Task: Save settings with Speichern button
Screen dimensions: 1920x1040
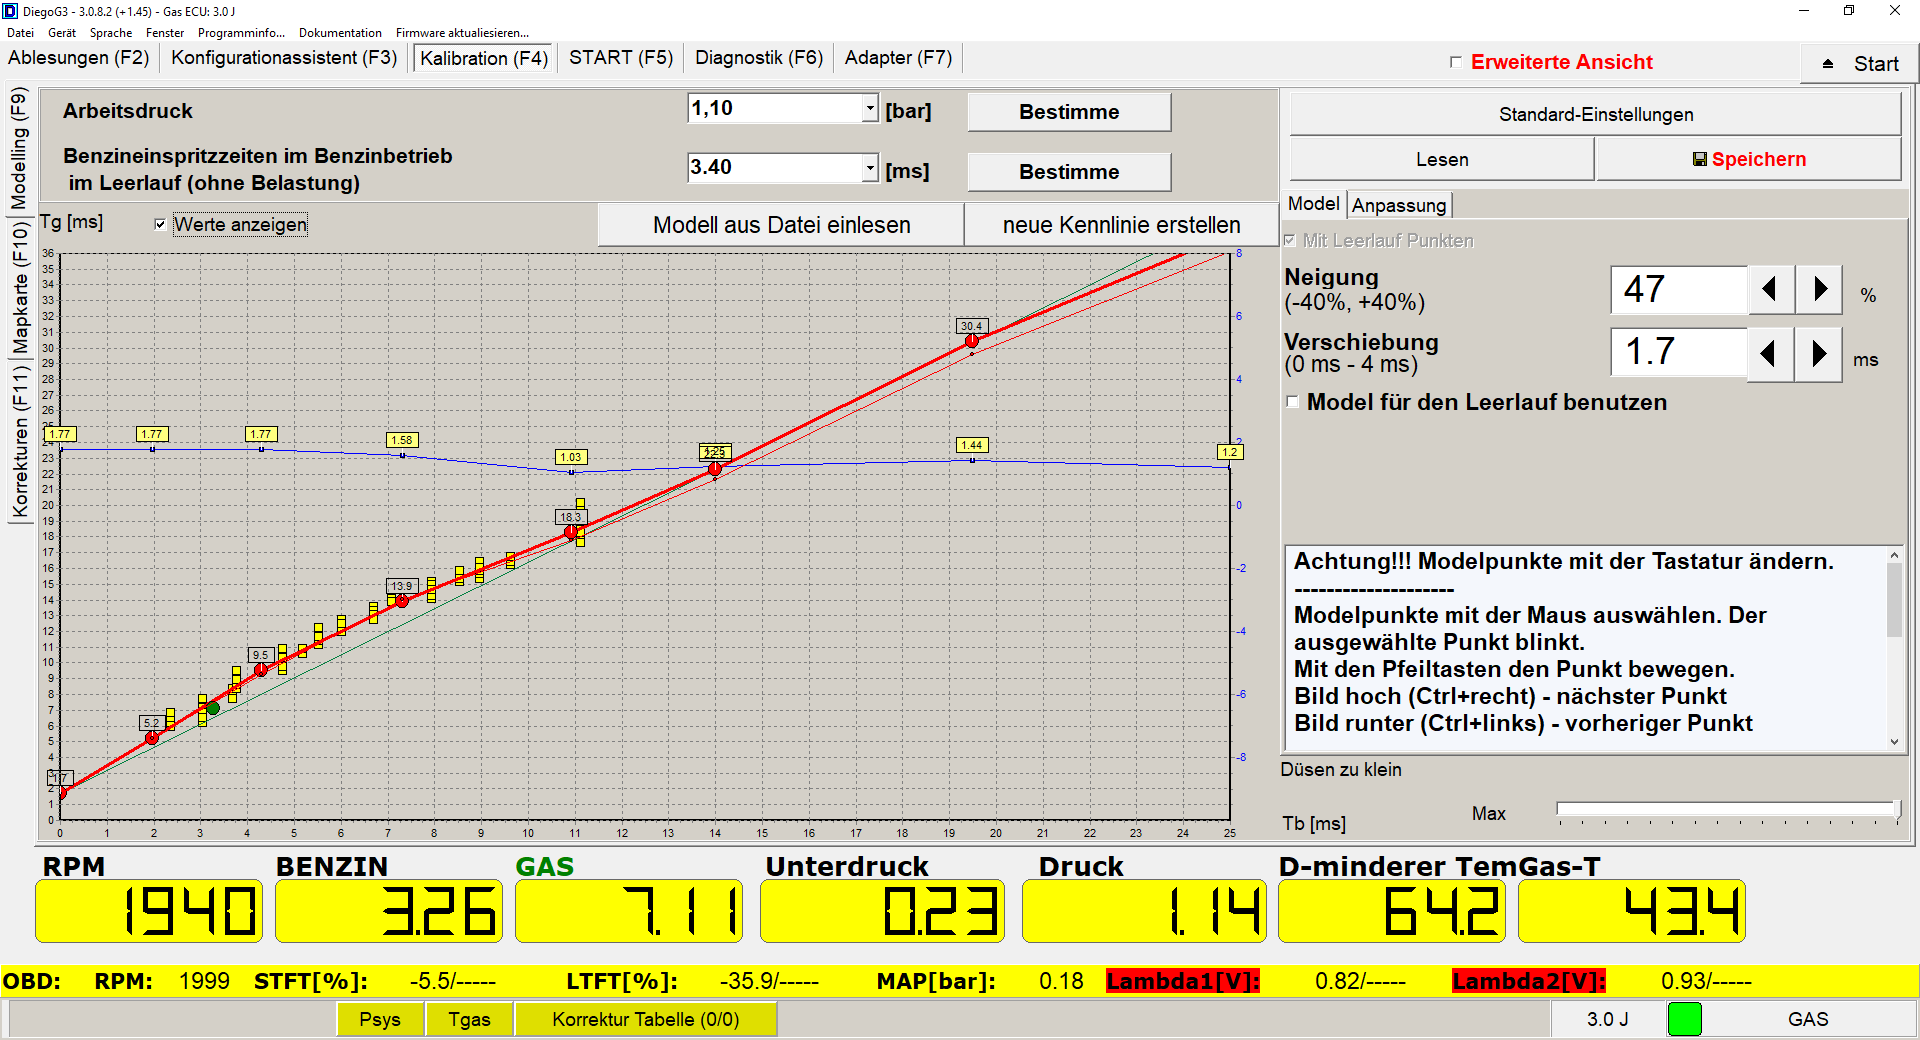Action: pos(1748,159)
